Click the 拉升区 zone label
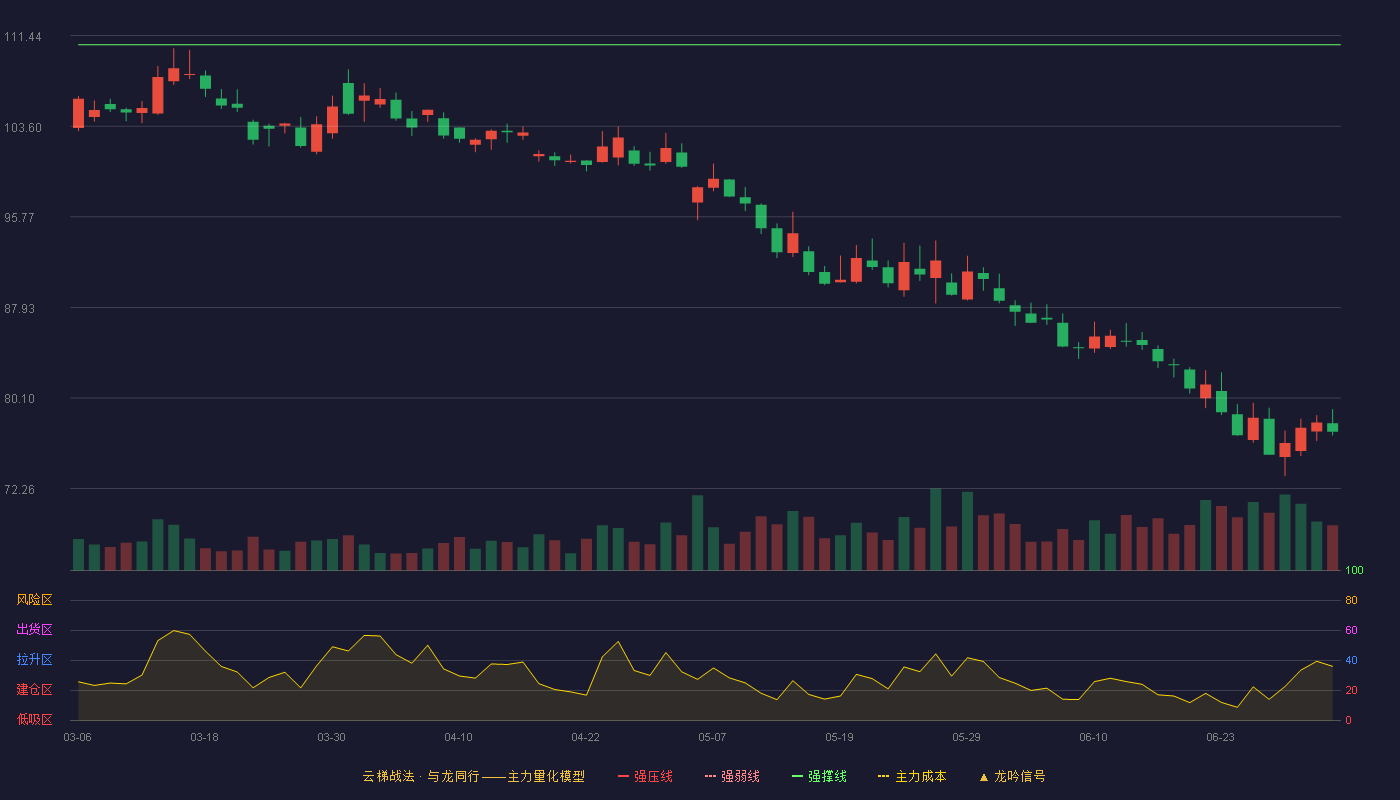This screenshot has width=1400, height=800. tap(34, 660)
